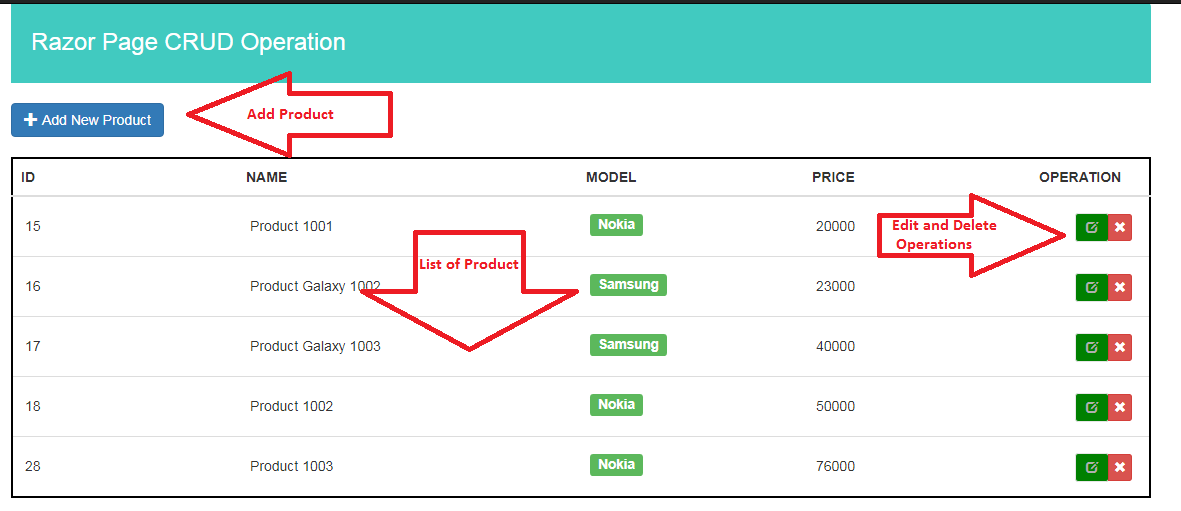
Task: Click the Razor Page CRUD Operation title
Action: (x=189, y=42)
